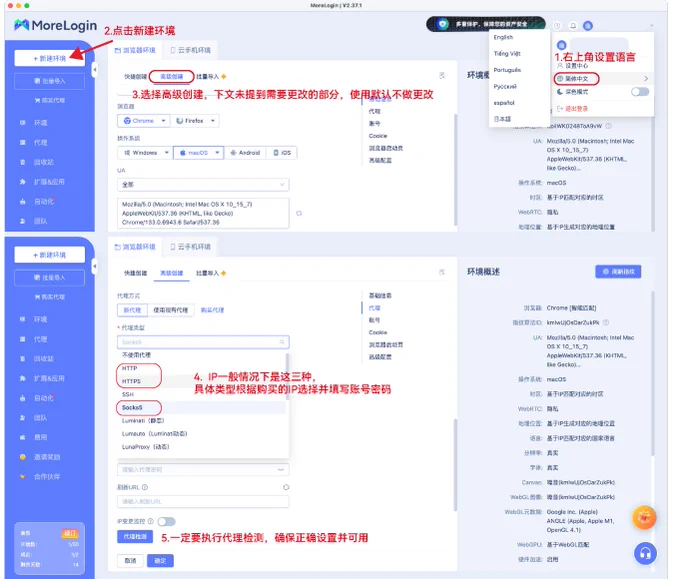Click the refresh icon right of 刷新URL

coord(286,487)
